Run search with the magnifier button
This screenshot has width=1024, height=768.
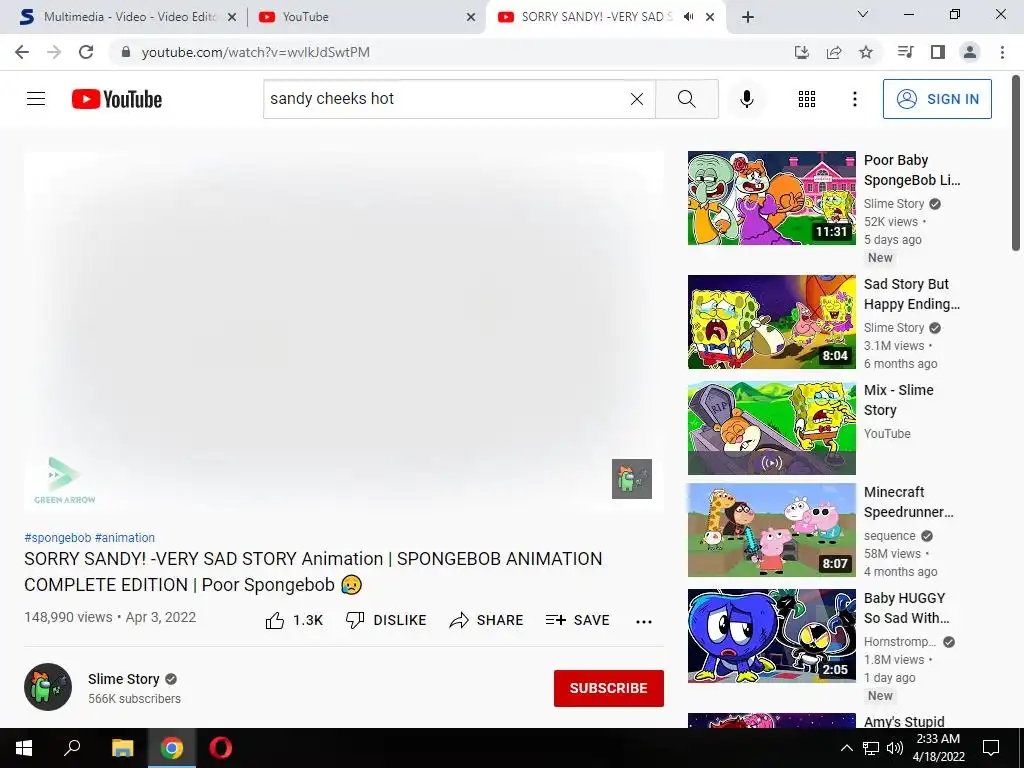pos(686,99)
